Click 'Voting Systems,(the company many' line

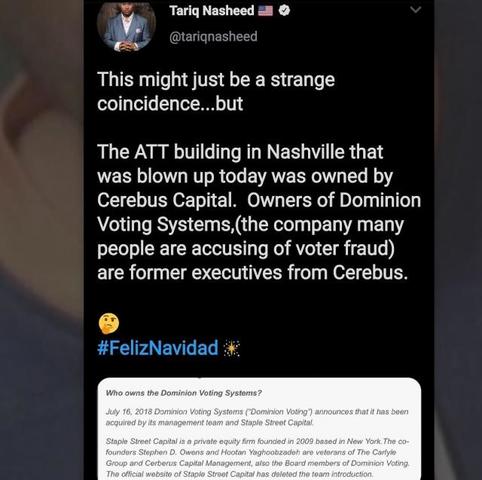tap(251, 225)
